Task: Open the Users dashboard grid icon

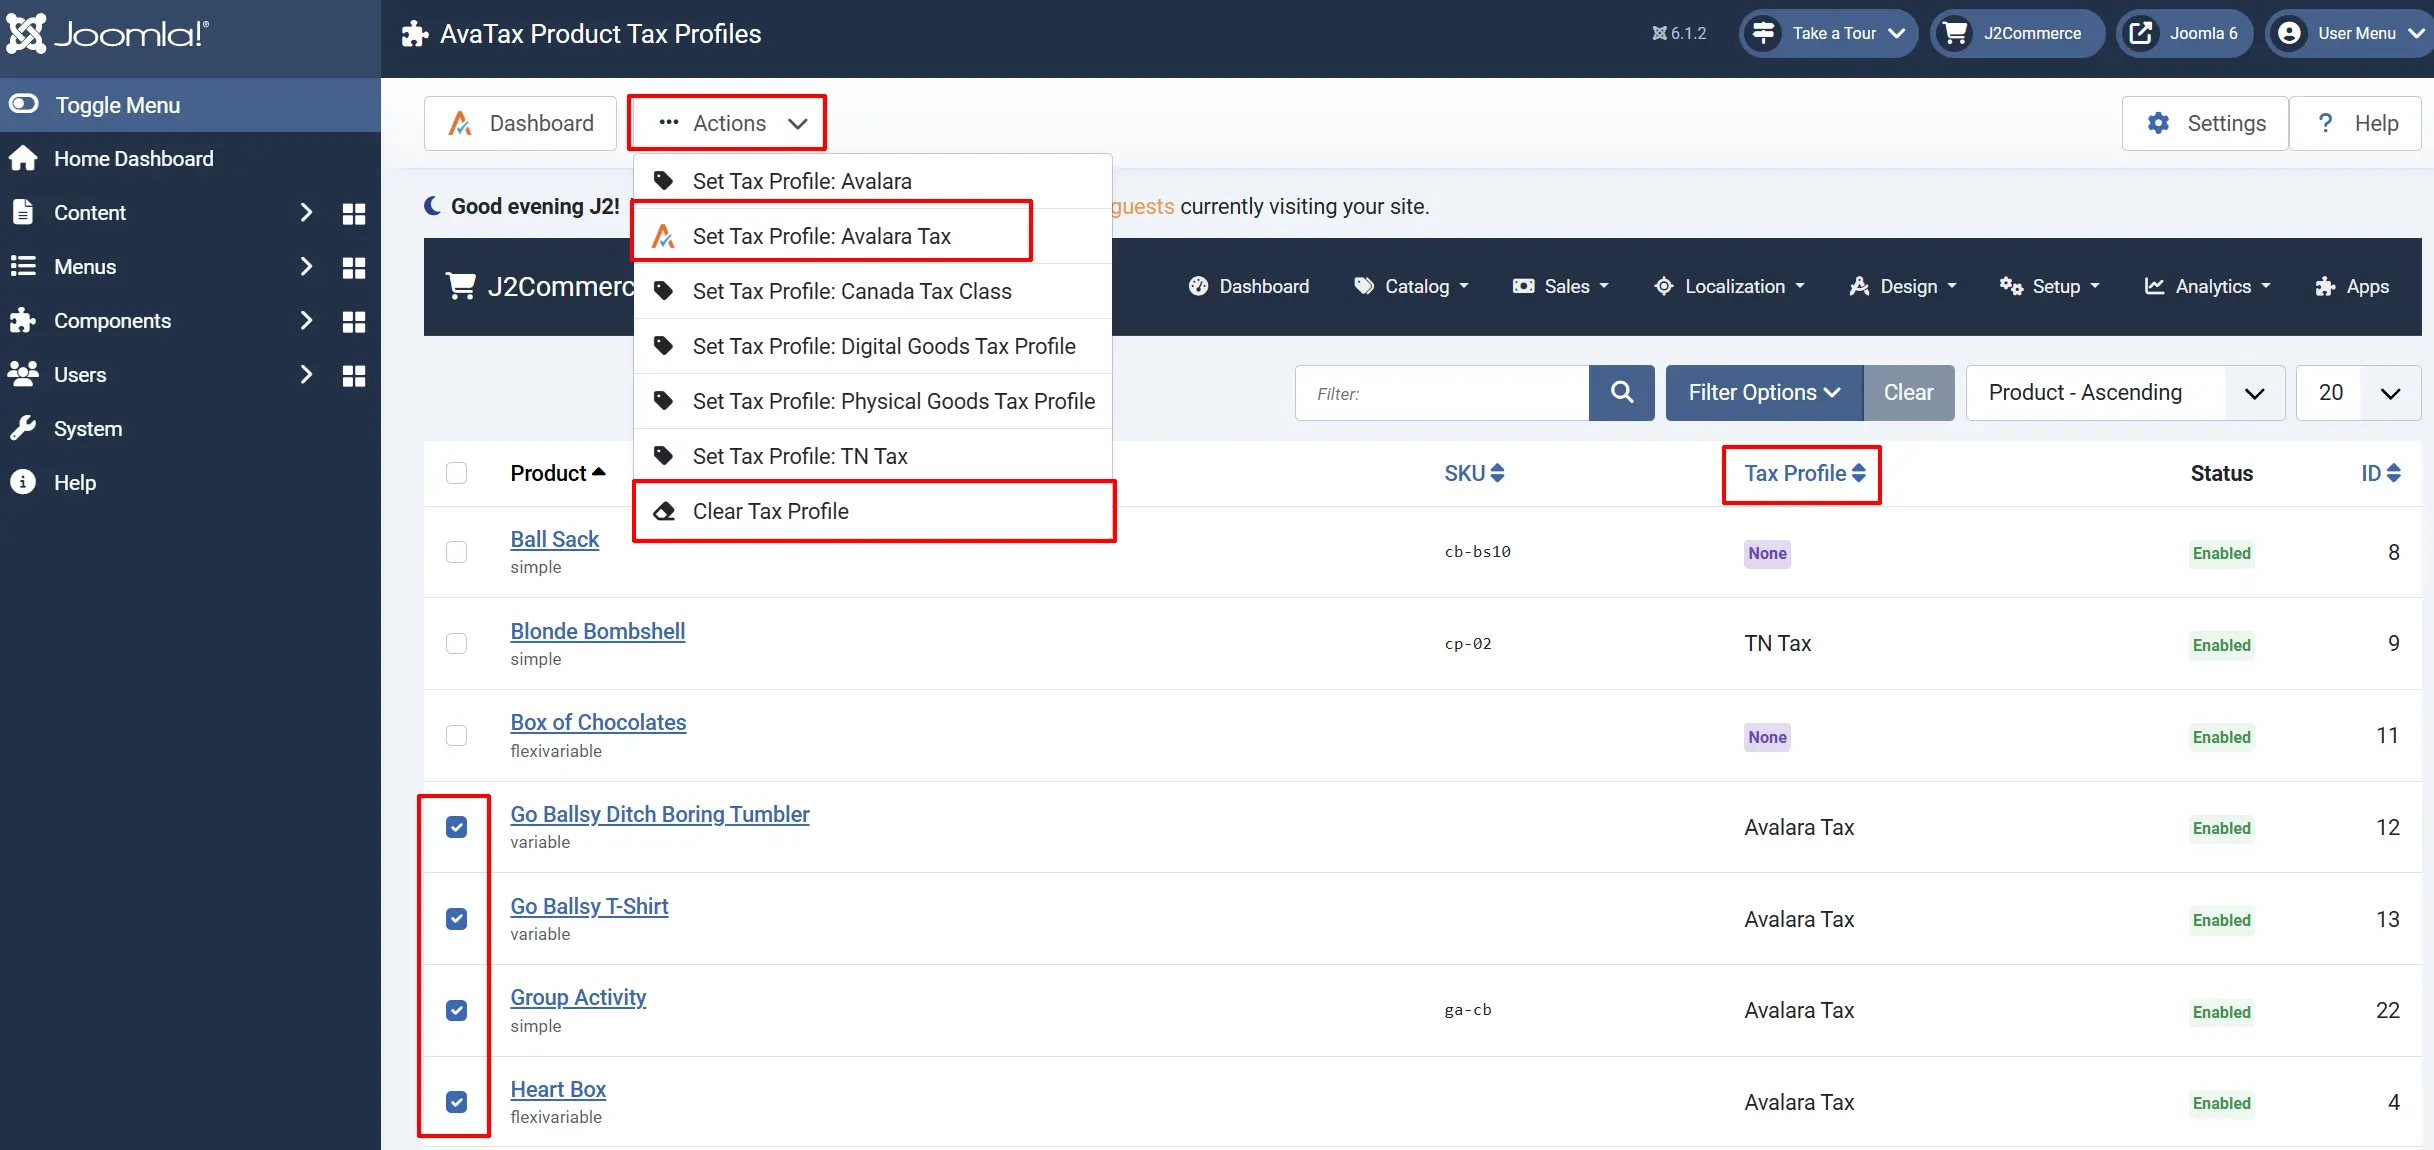Action: coord(354,375)
